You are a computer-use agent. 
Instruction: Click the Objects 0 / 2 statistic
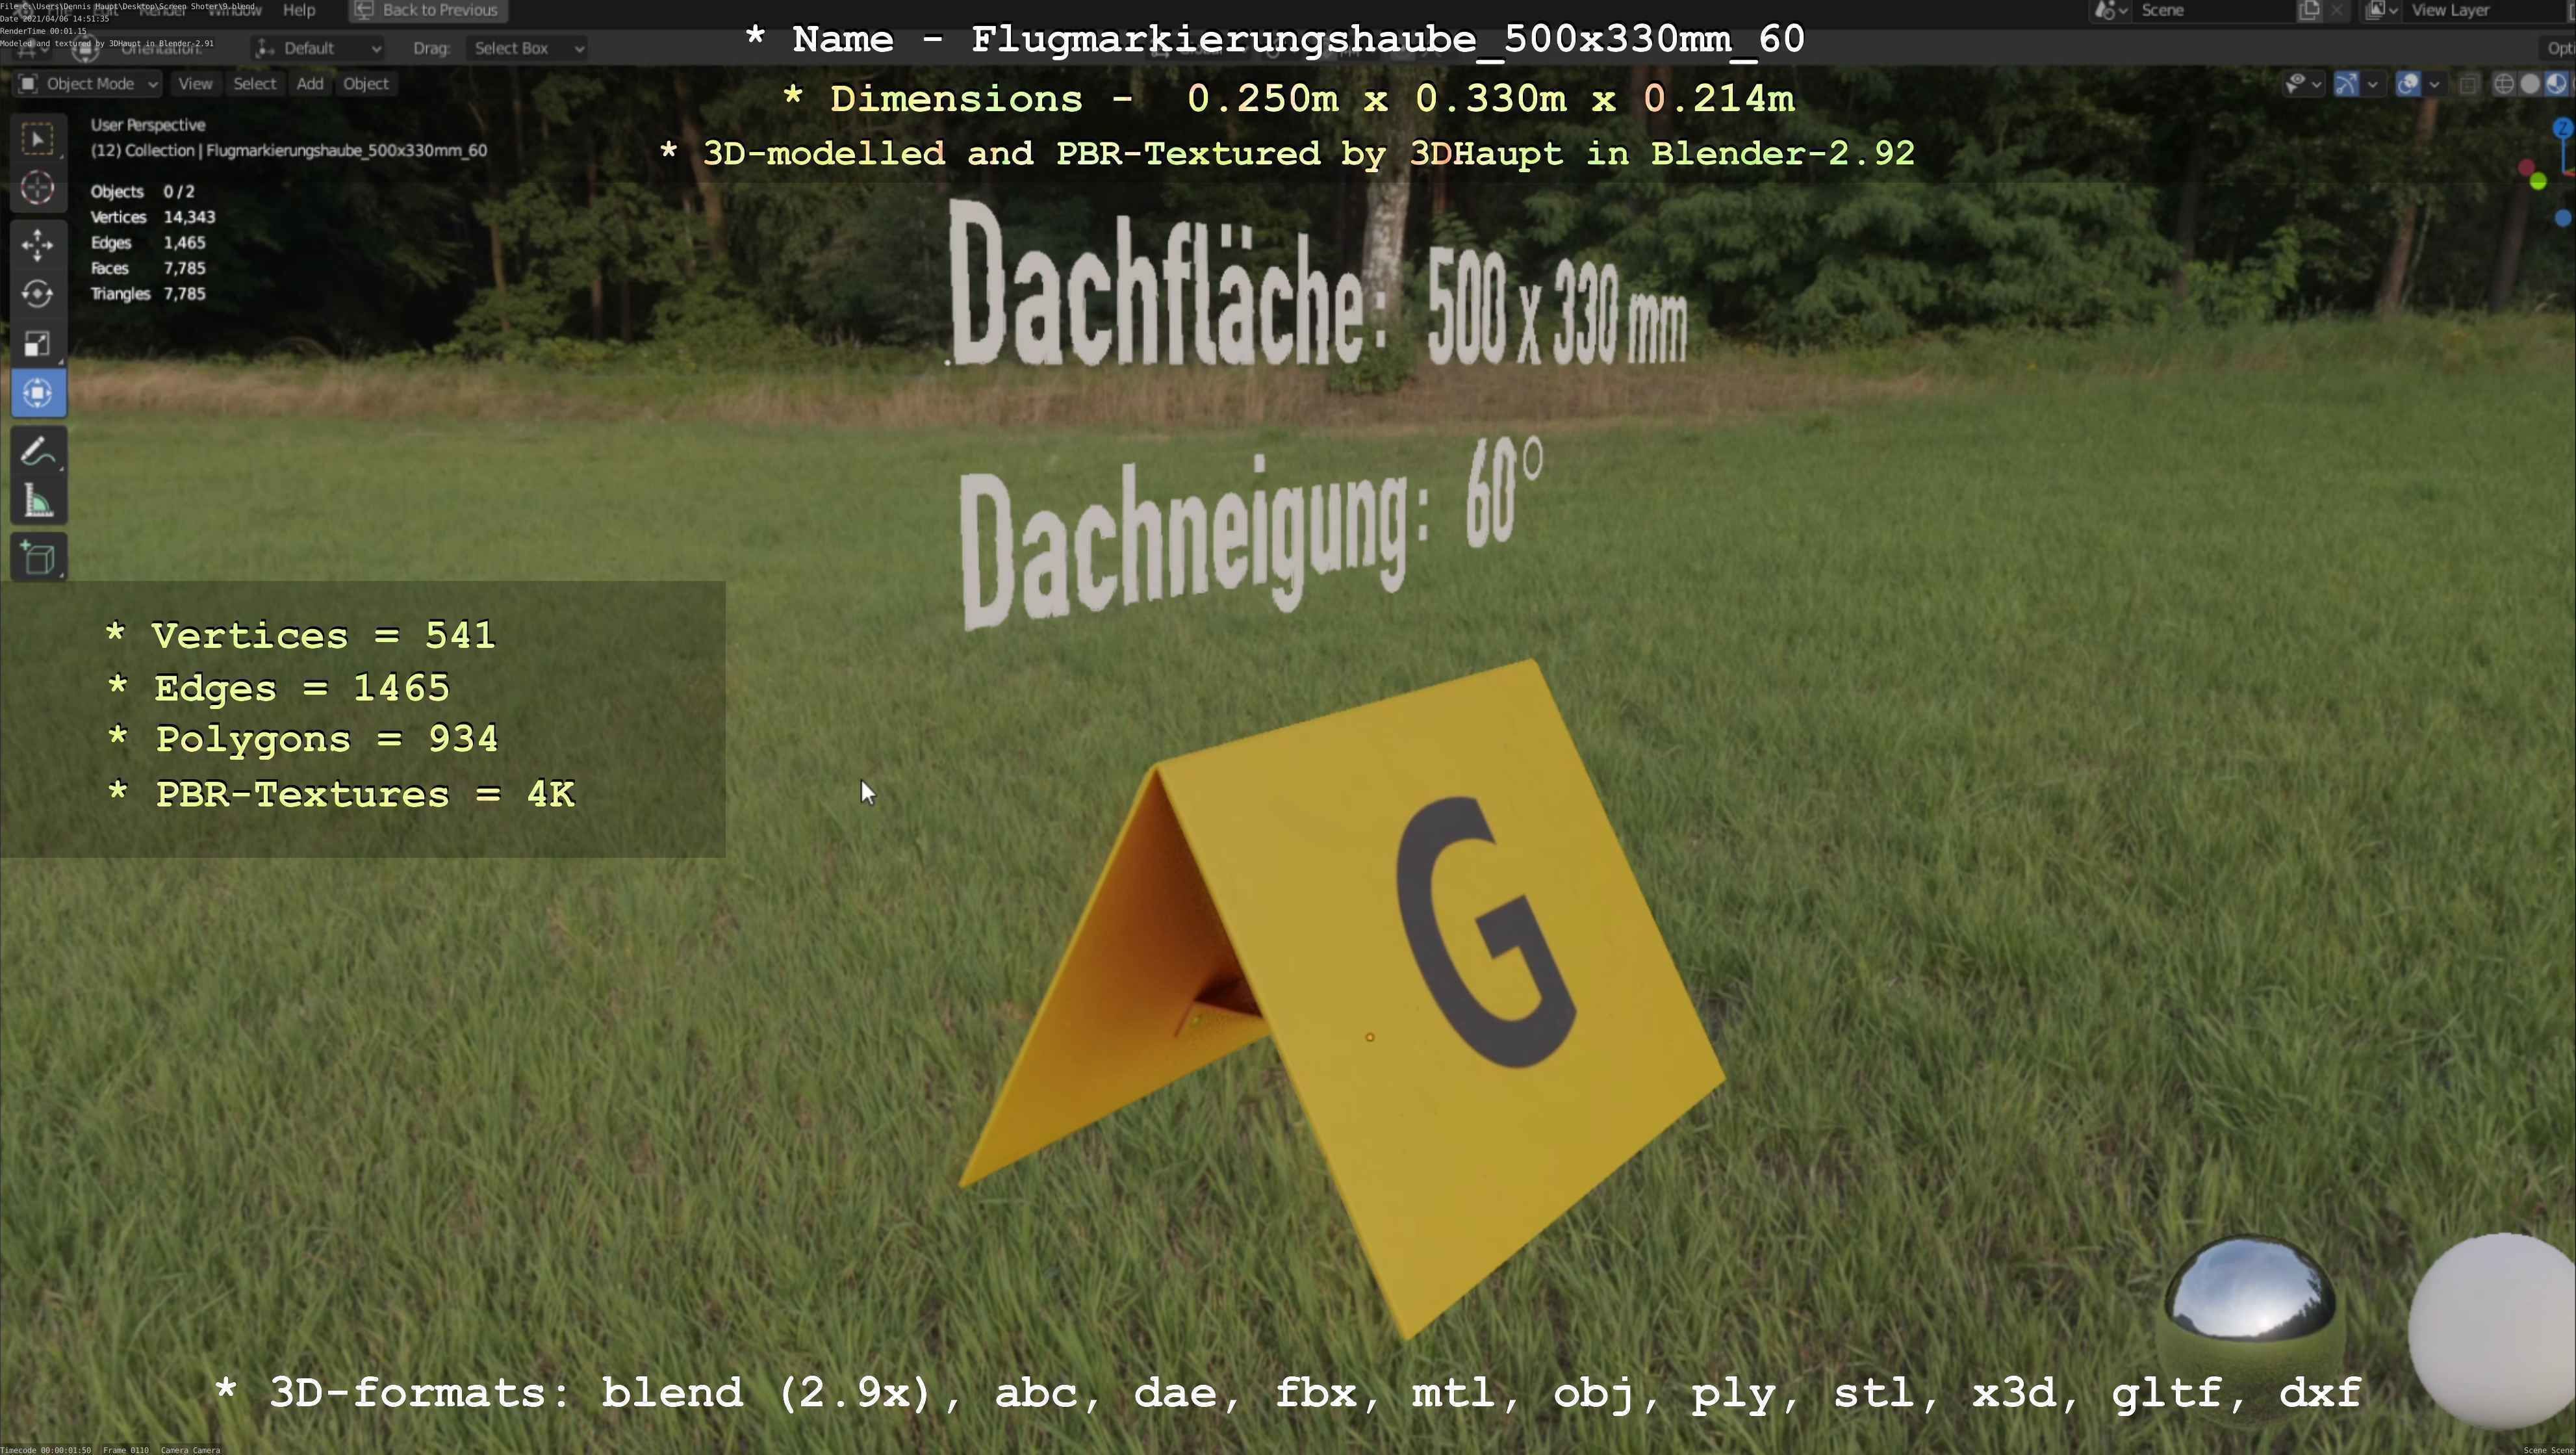point(143,192)
